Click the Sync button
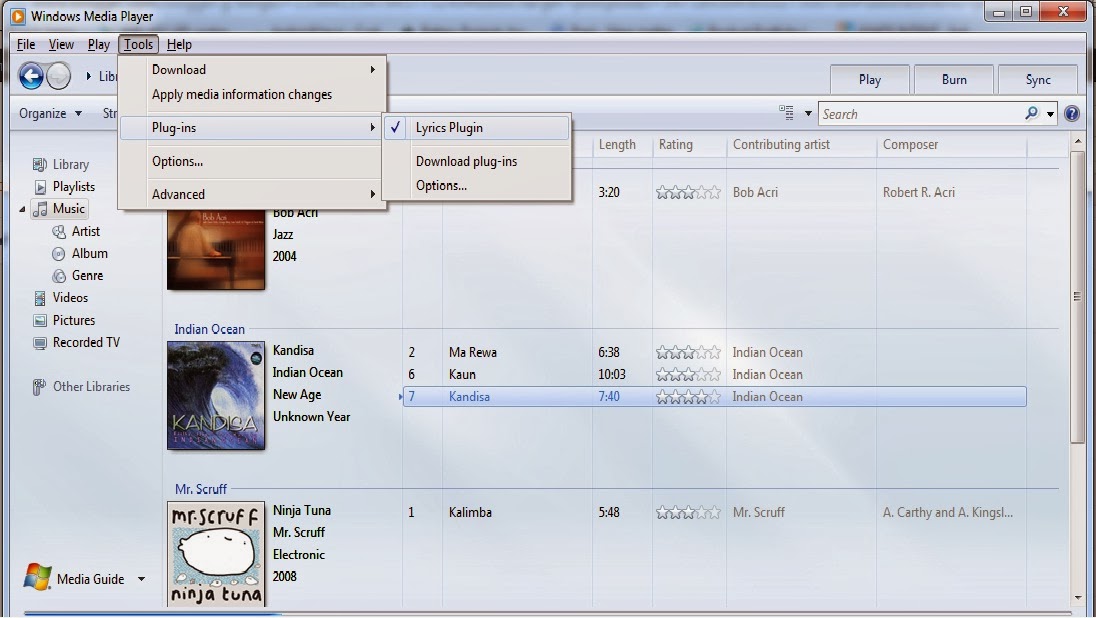Viewport: 1096px width, 618px height. [1038, 78]
